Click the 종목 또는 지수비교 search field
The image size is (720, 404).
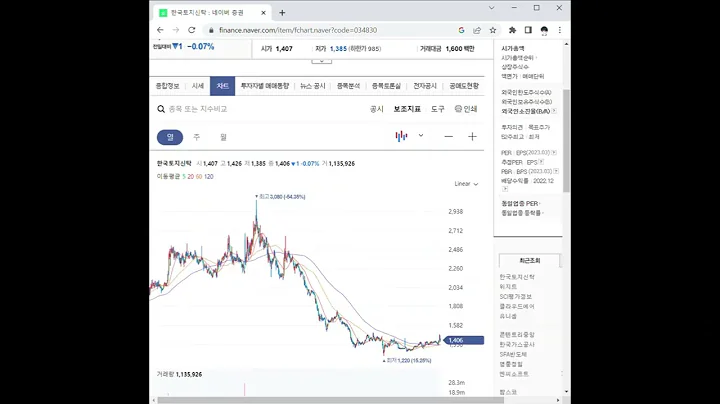(x=198, y=109)
